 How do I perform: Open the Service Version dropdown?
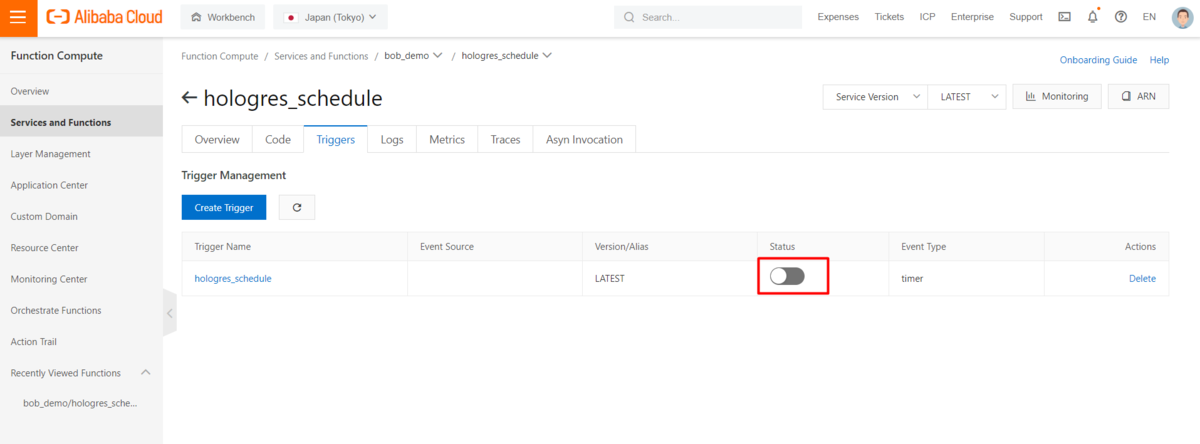point(874,96)
